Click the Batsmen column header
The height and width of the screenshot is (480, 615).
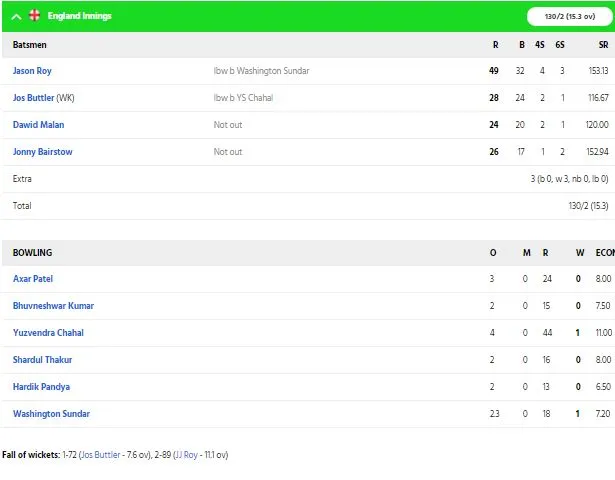tap(30, 46)
